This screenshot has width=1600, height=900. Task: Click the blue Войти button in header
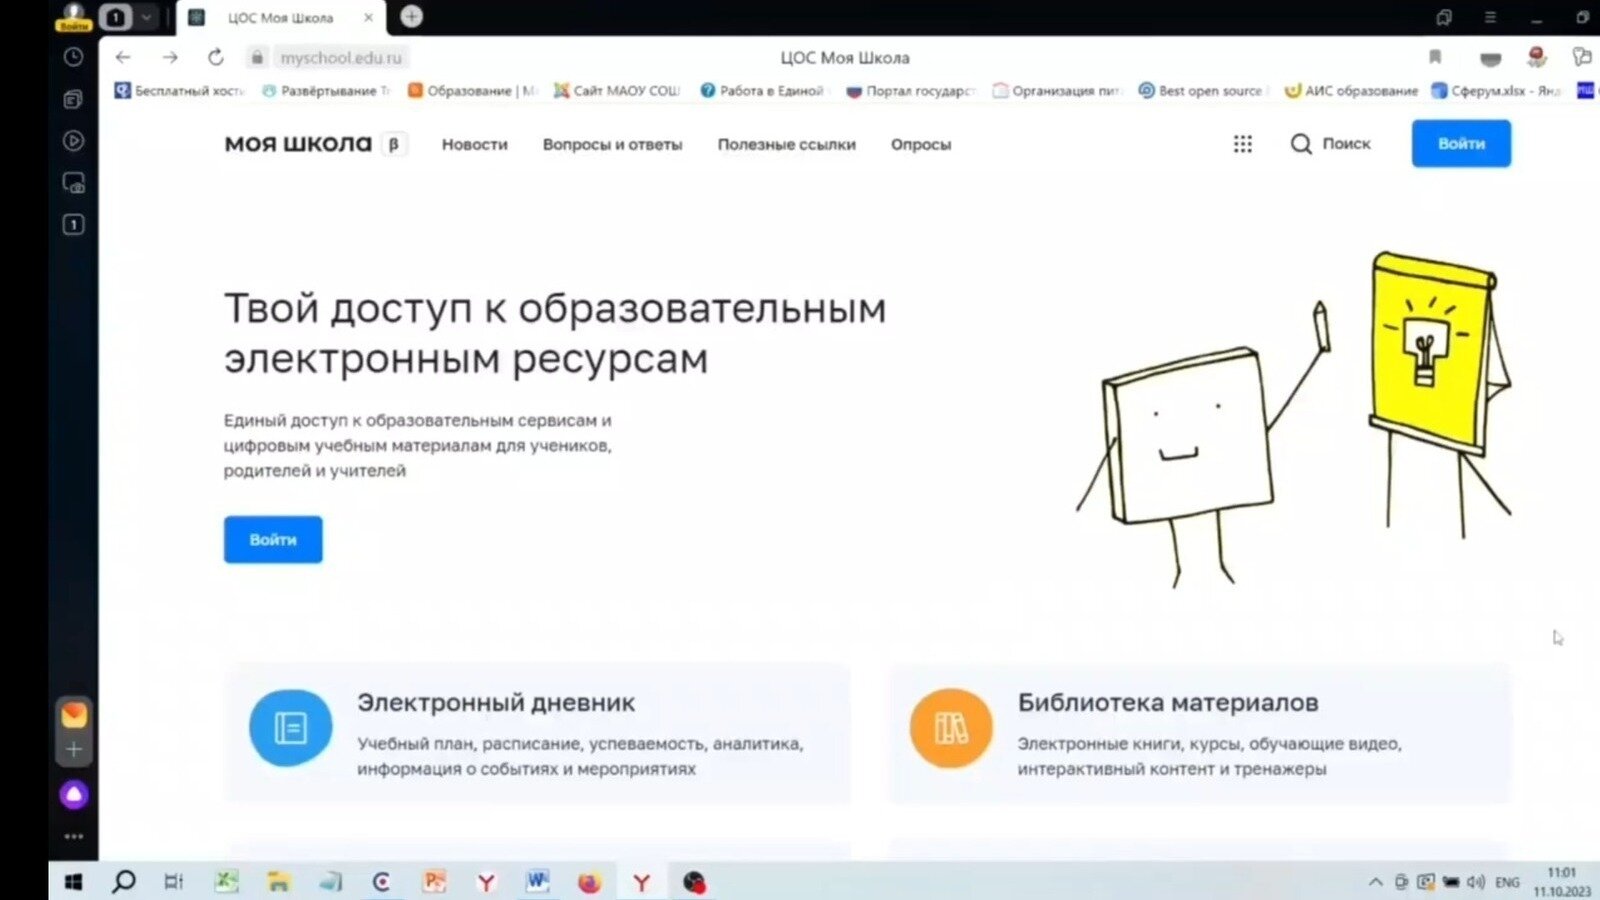(x=1460, y=144)
